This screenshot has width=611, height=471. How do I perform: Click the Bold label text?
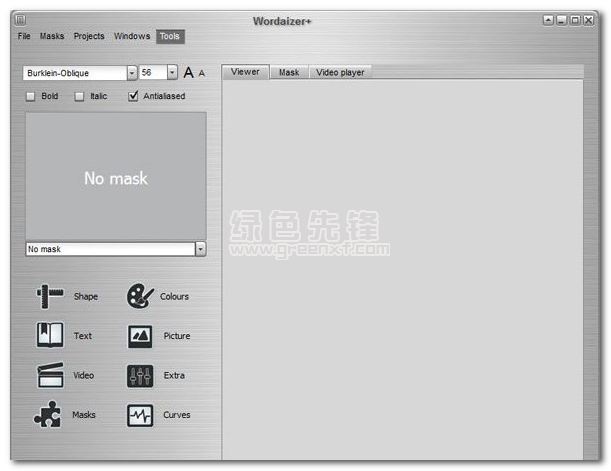pyautogui.click(x=50, y=96)
